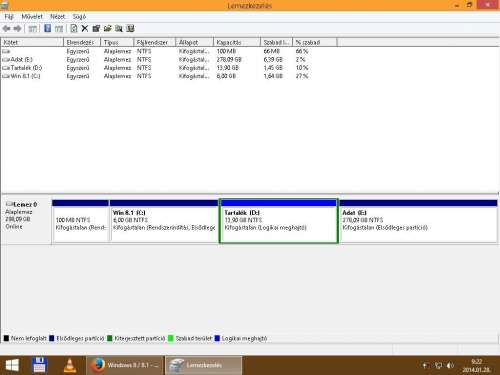Click the Kiterjesztett partíció legend entry
This screenshot has width=500, height=375.
(x=136, y=338)
